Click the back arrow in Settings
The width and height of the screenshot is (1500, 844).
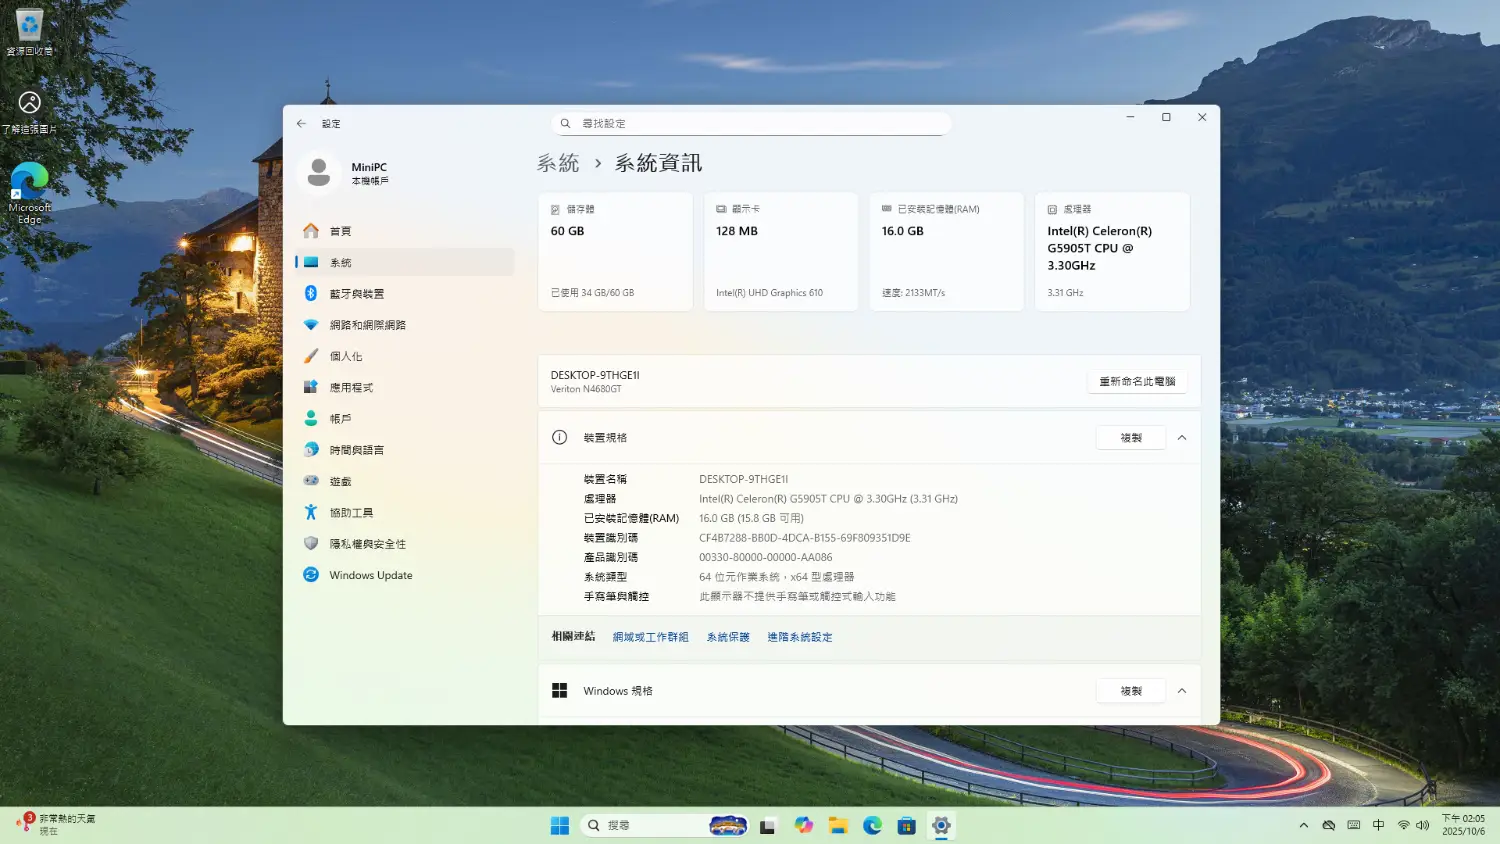(301, 124)
